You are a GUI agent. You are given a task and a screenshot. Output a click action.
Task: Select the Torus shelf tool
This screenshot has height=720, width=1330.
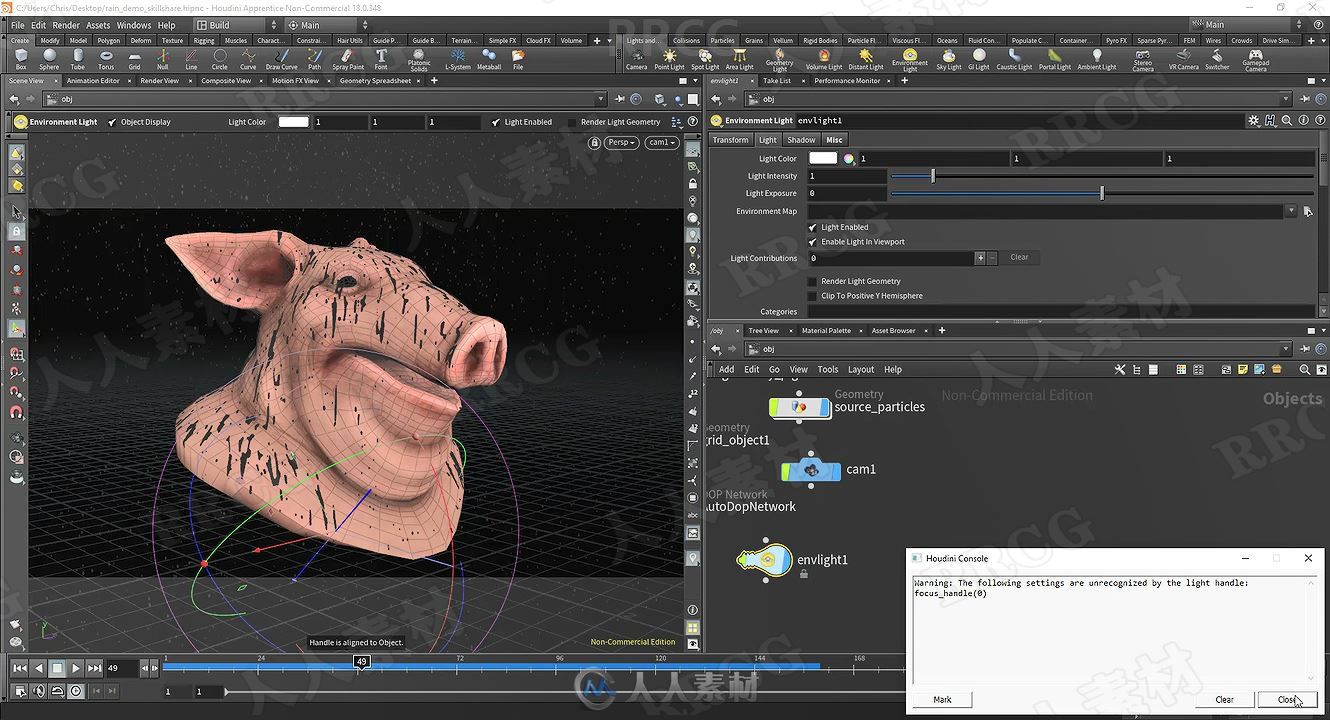[106, 59]
